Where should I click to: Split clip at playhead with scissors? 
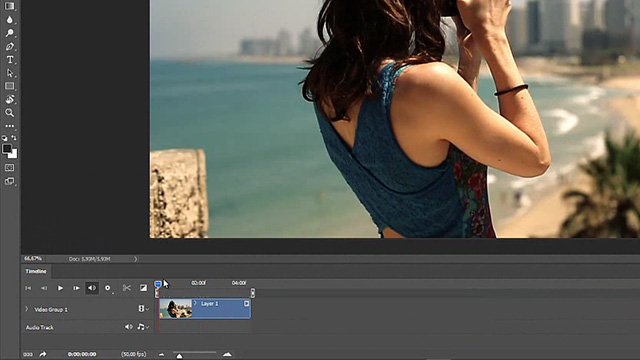(x=127, y=288)
